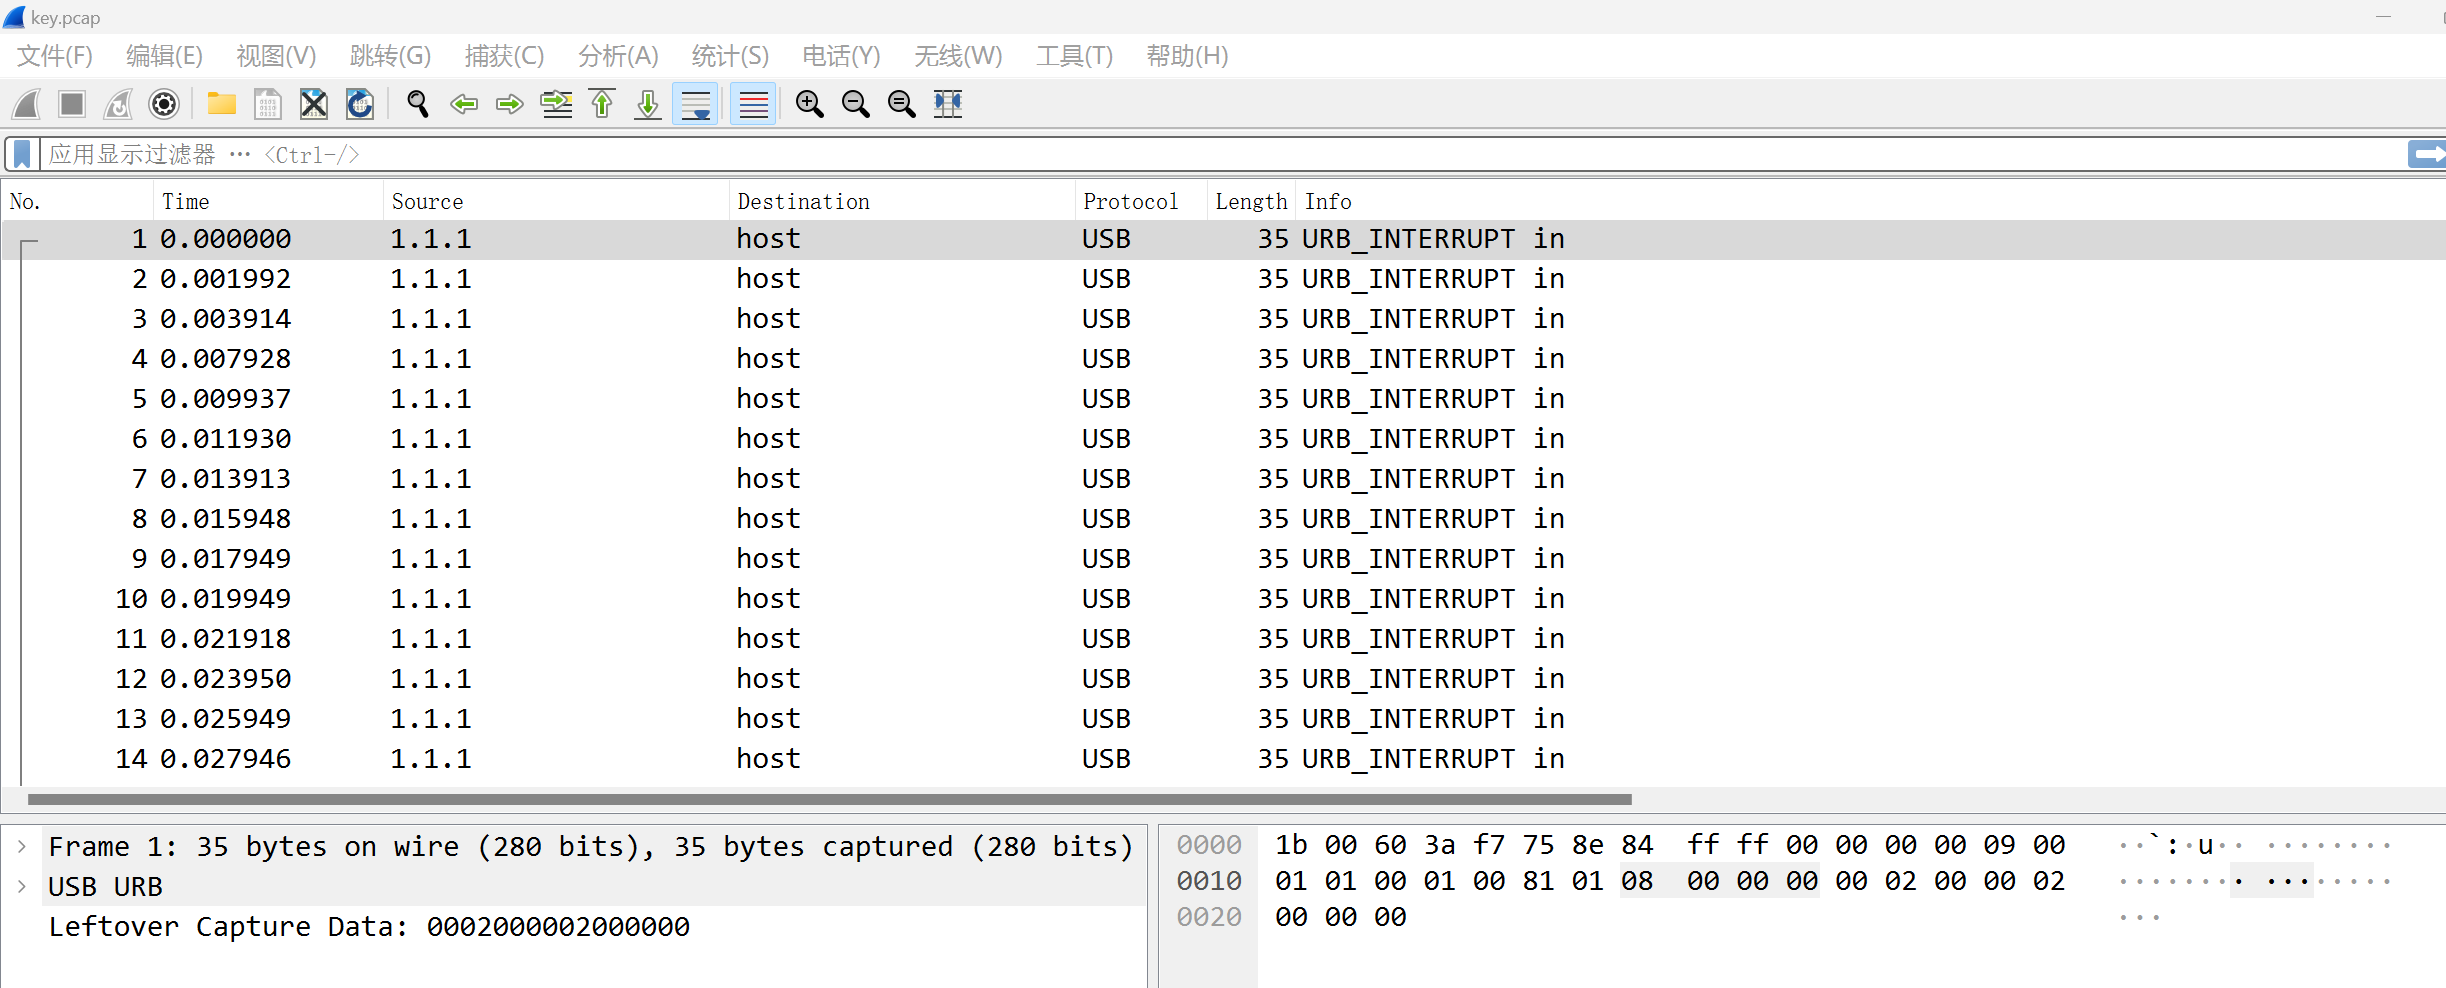Open the 分析(A) menu
Screen dimensions: 2446x988
tap(618, 56)
